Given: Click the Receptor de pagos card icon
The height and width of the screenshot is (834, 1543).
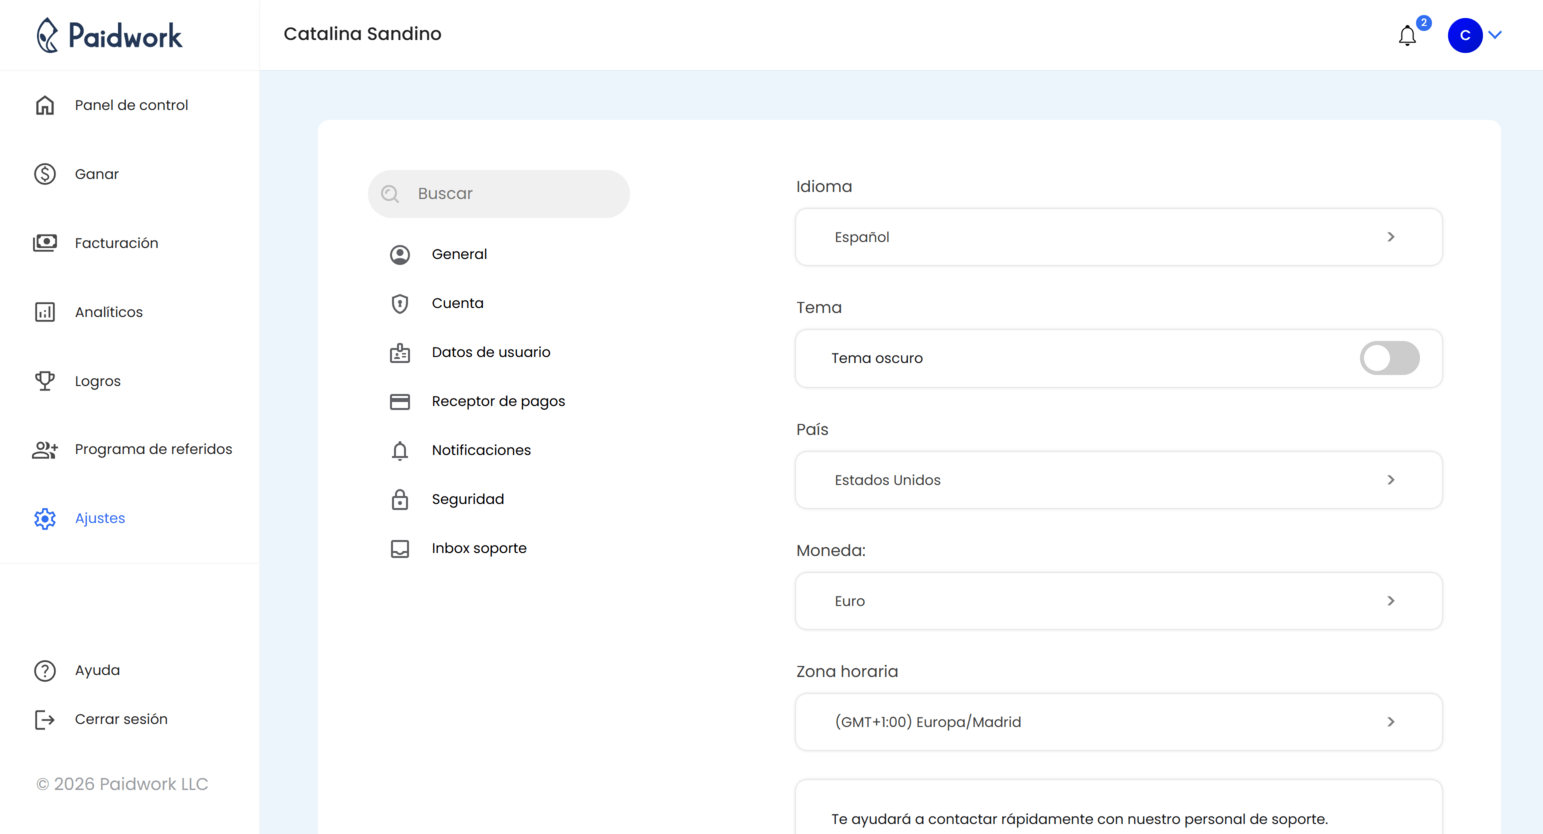Looking at the screenshot, I should point(400,401).
